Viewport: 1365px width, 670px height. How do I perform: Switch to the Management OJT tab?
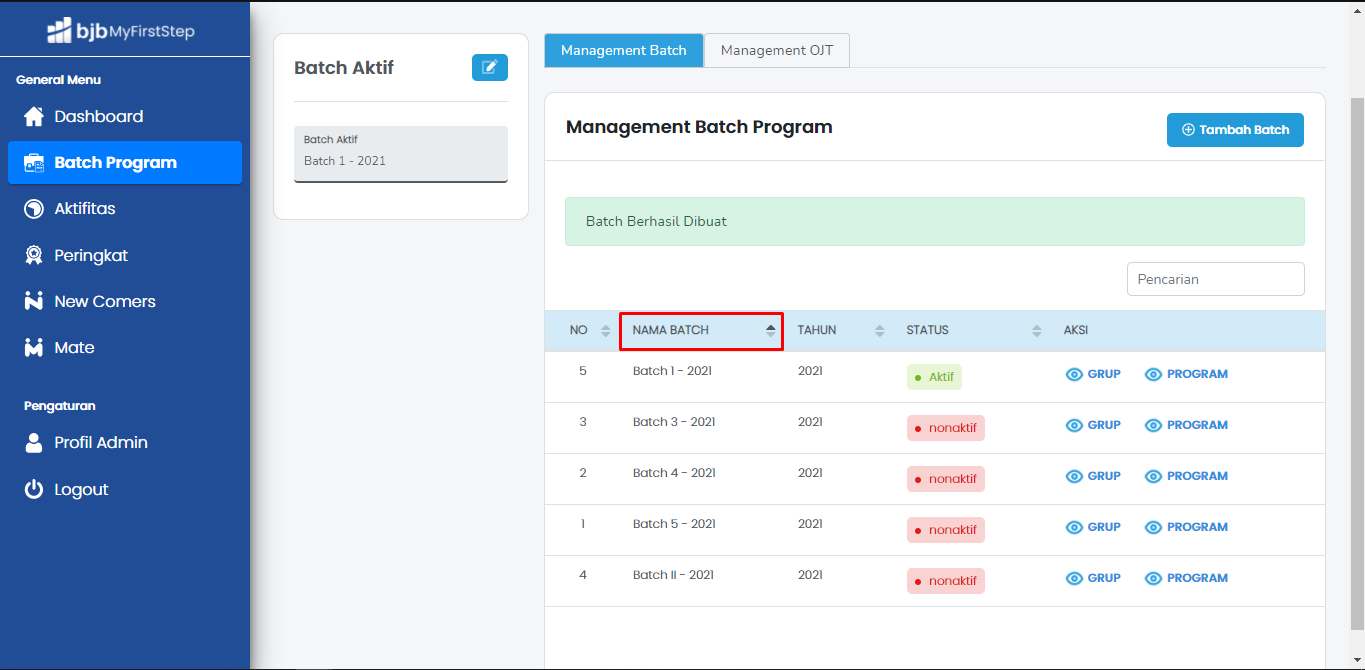pyautogui.click(x=777, y=51)
